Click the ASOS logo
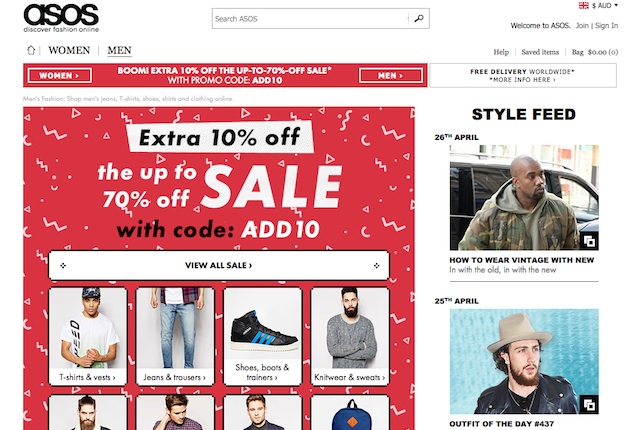 coord(61,18)
